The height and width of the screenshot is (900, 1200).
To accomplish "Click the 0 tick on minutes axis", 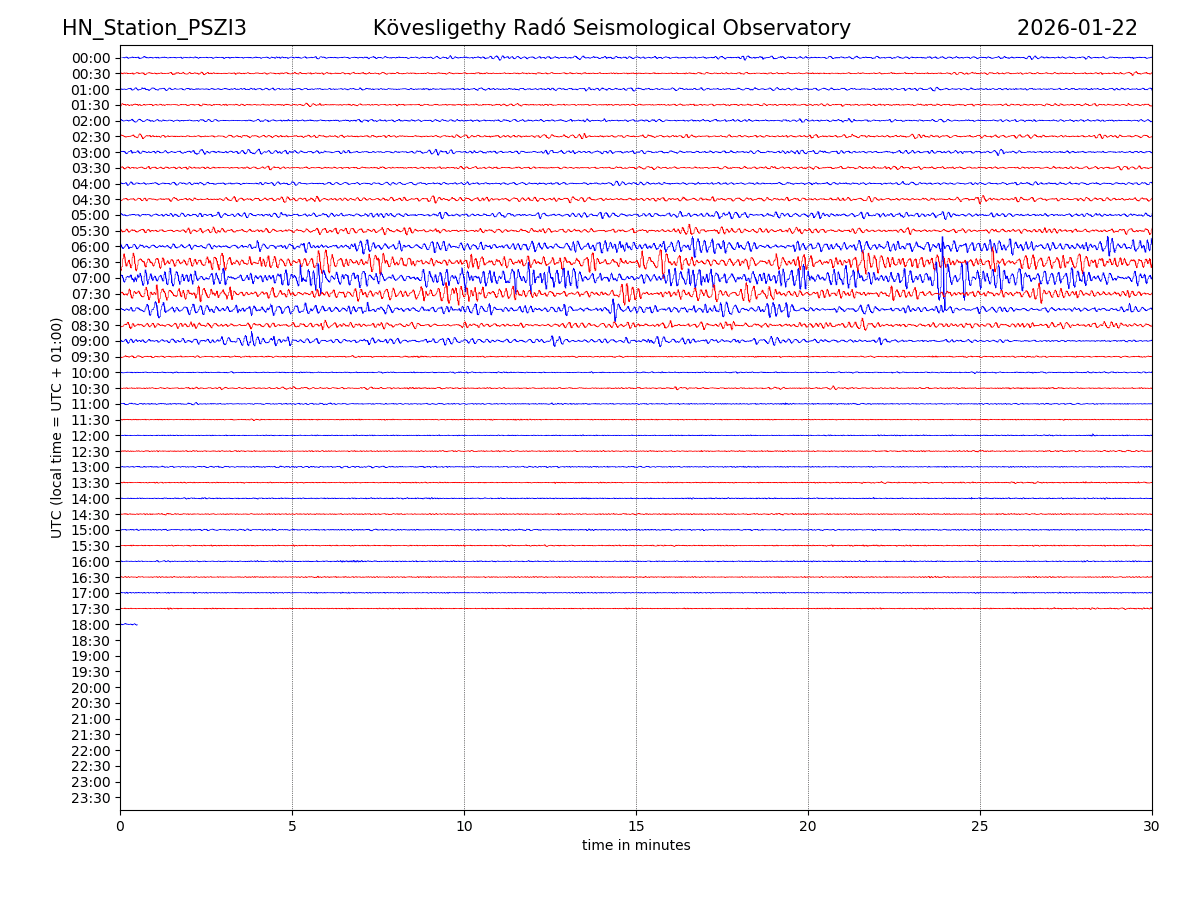I will tap(120, 827).
